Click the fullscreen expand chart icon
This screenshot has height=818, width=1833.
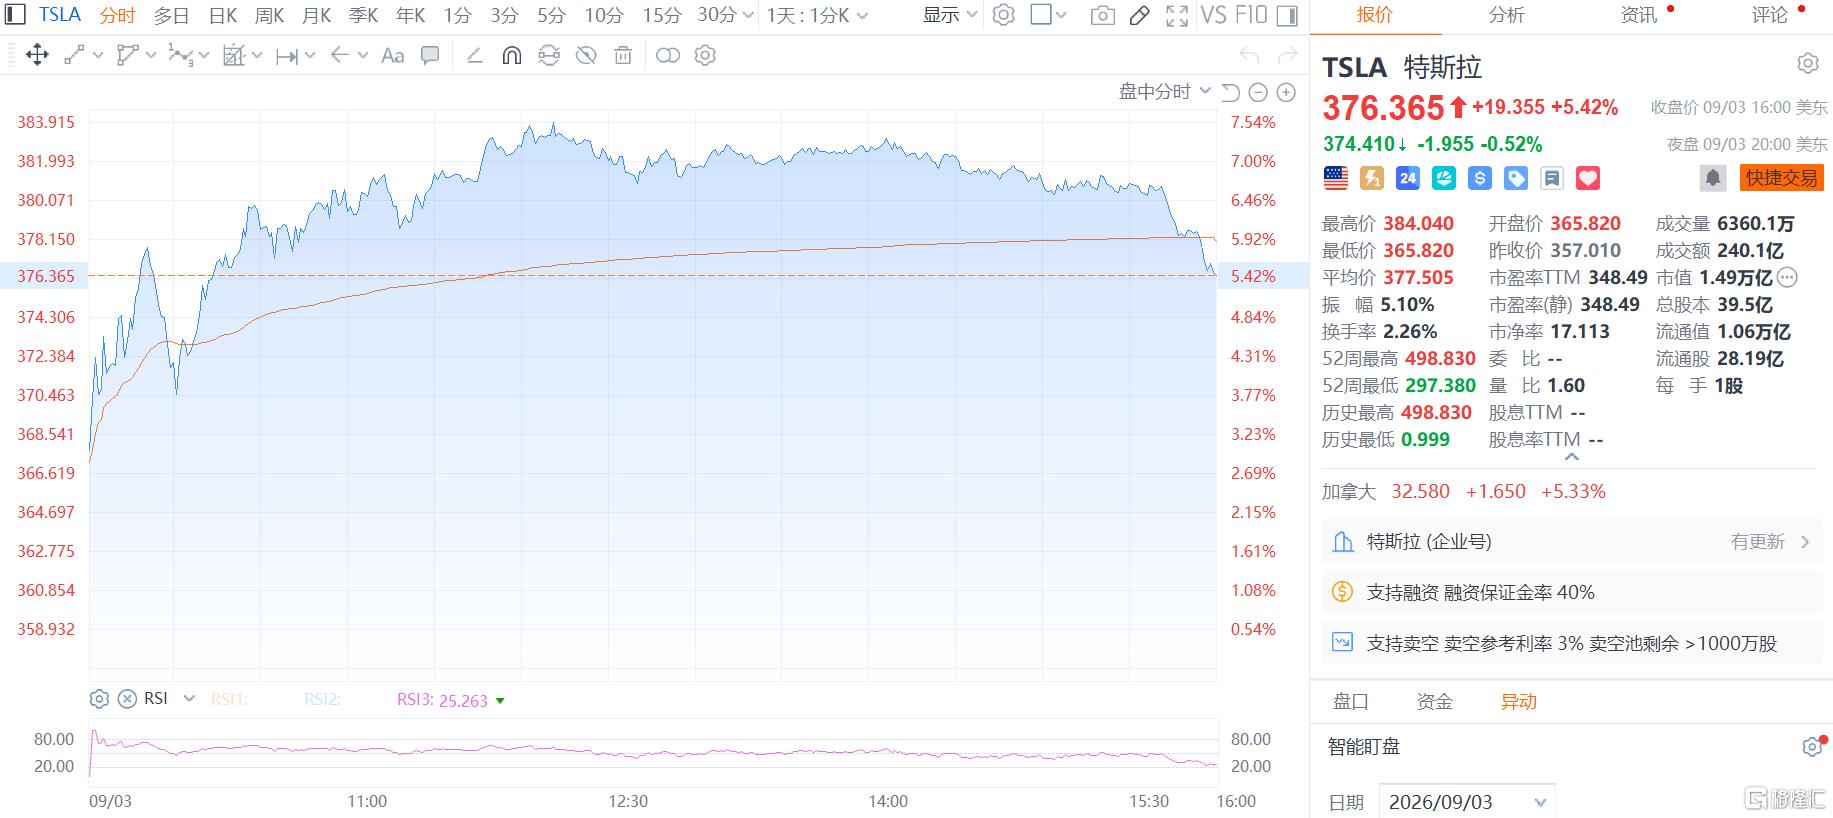click(x=1177, y=15)
